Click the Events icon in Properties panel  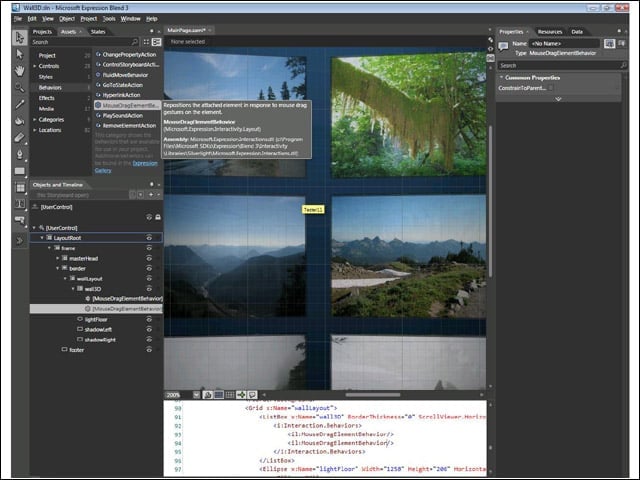(621, 43)
